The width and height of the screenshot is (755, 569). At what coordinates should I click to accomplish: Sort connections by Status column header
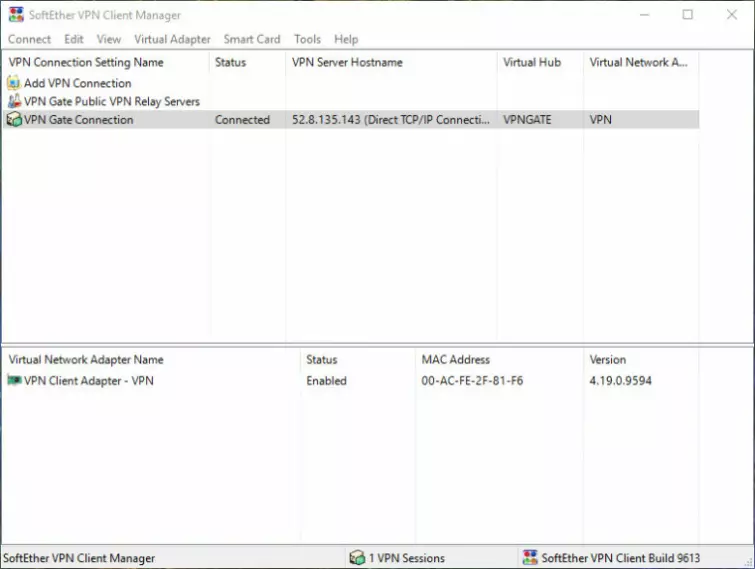231,62
